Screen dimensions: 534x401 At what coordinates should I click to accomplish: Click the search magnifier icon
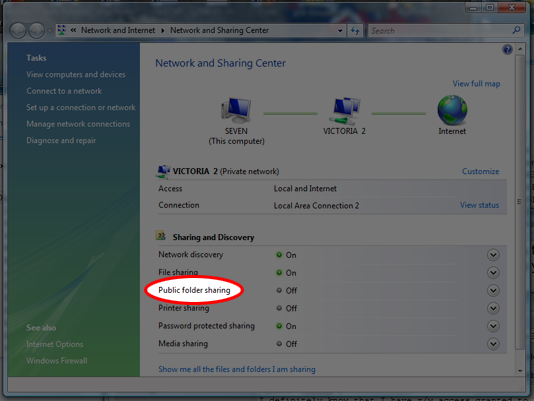pyautogui.click(x=516, y=30)
